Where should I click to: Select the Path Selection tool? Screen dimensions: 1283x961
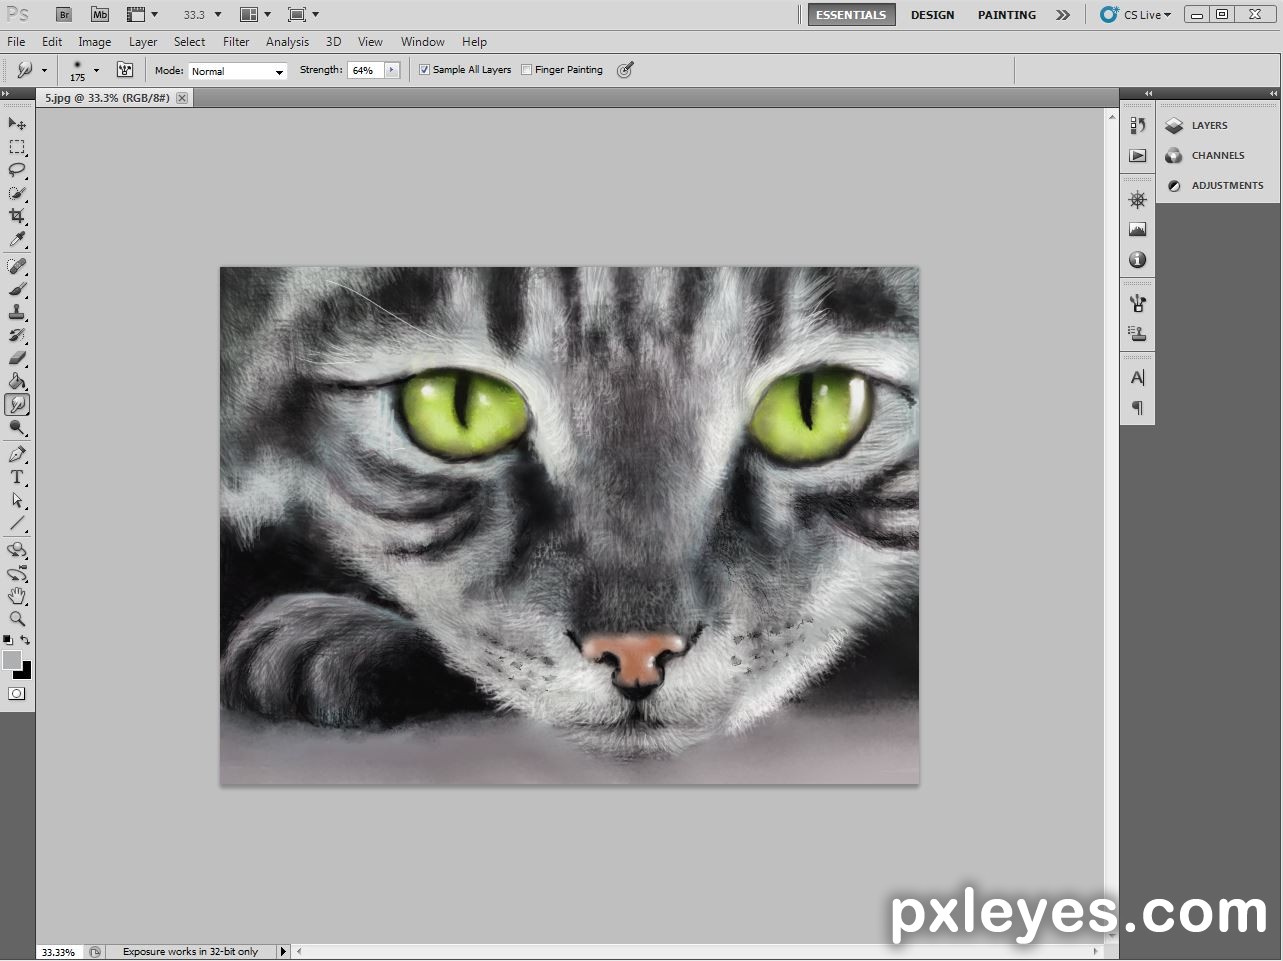[17, 500]
